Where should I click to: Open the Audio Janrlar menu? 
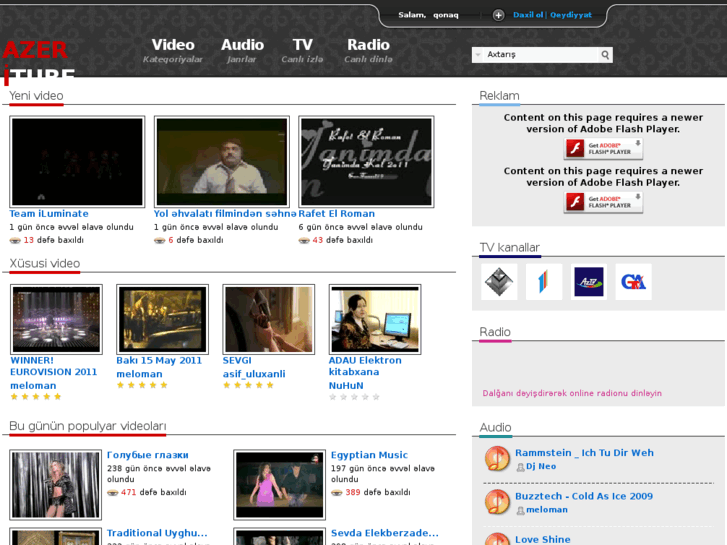click(x=242, y=51)
